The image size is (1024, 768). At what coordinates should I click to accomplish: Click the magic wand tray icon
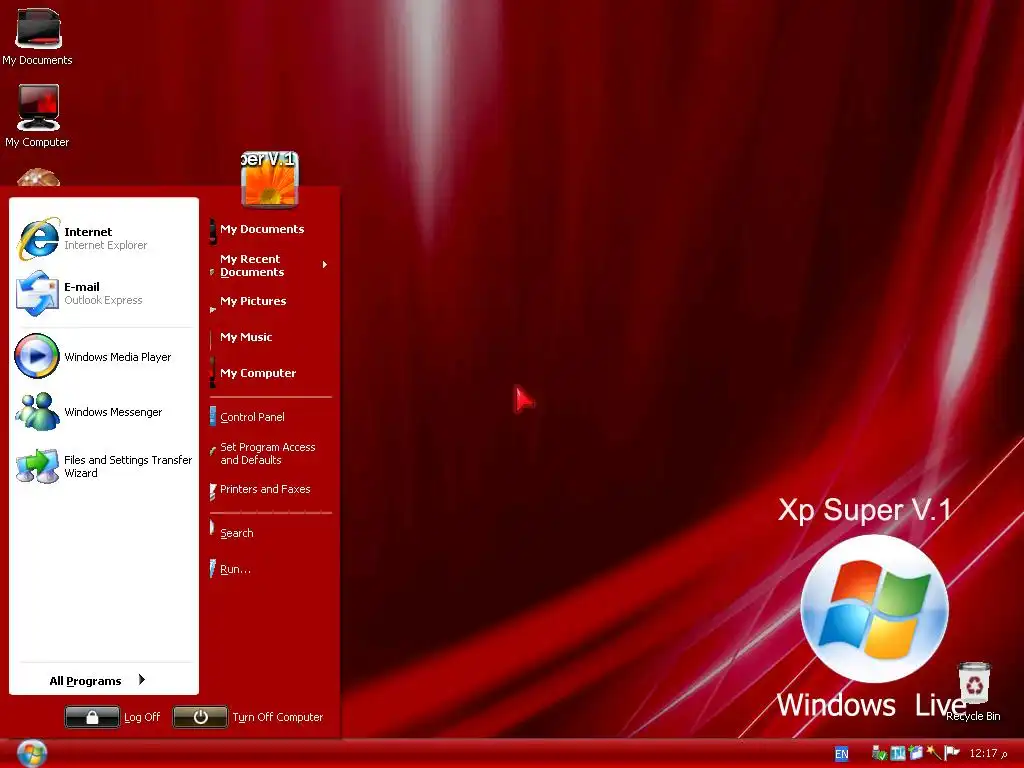click(x=934, y=753)
